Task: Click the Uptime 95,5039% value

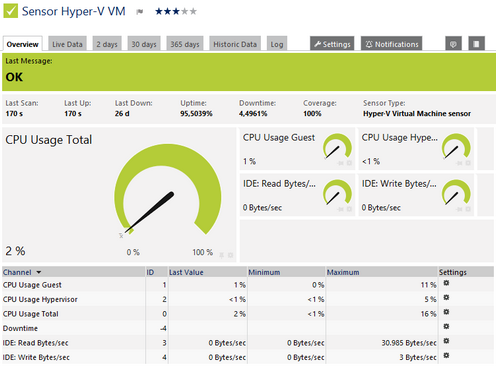Action: click(x=196, y=114)
